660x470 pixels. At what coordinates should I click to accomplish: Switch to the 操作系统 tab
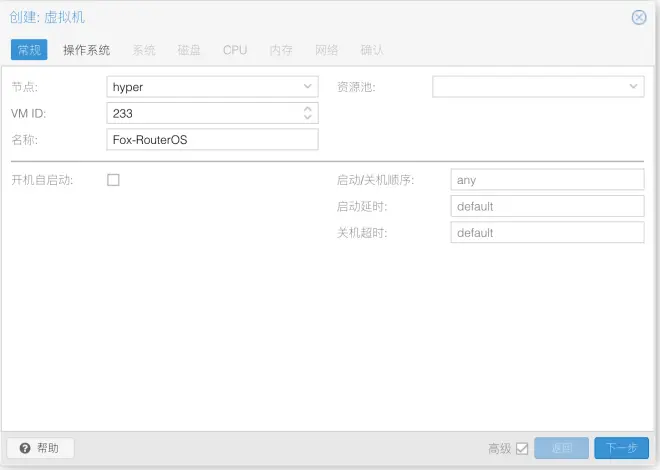click(x=87, y=50)
